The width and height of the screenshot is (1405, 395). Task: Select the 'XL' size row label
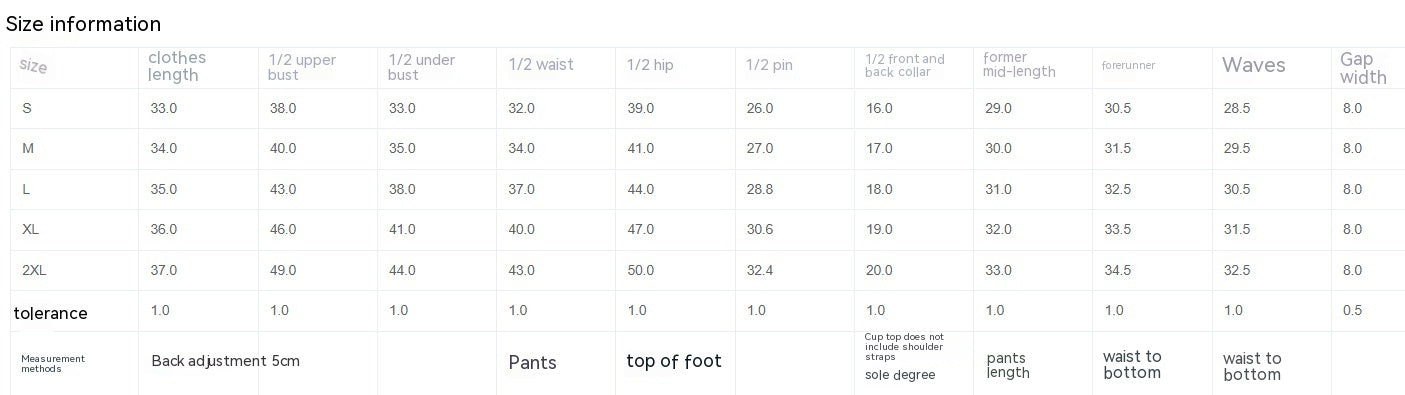(x=31, y=229)
